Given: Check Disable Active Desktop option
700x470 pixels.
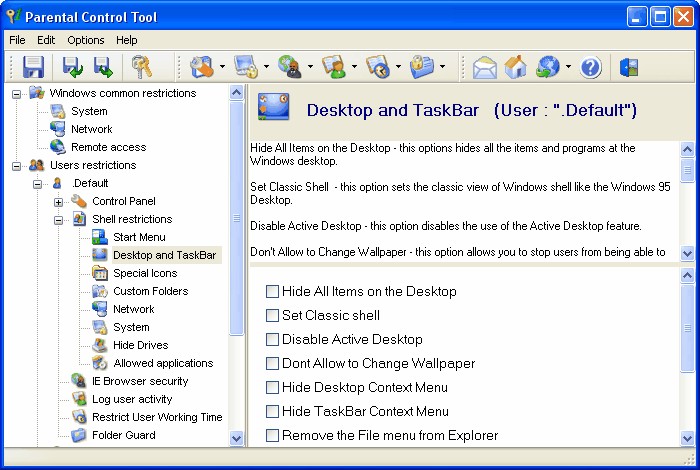Looking at the screenshot, I should point(272,339).
